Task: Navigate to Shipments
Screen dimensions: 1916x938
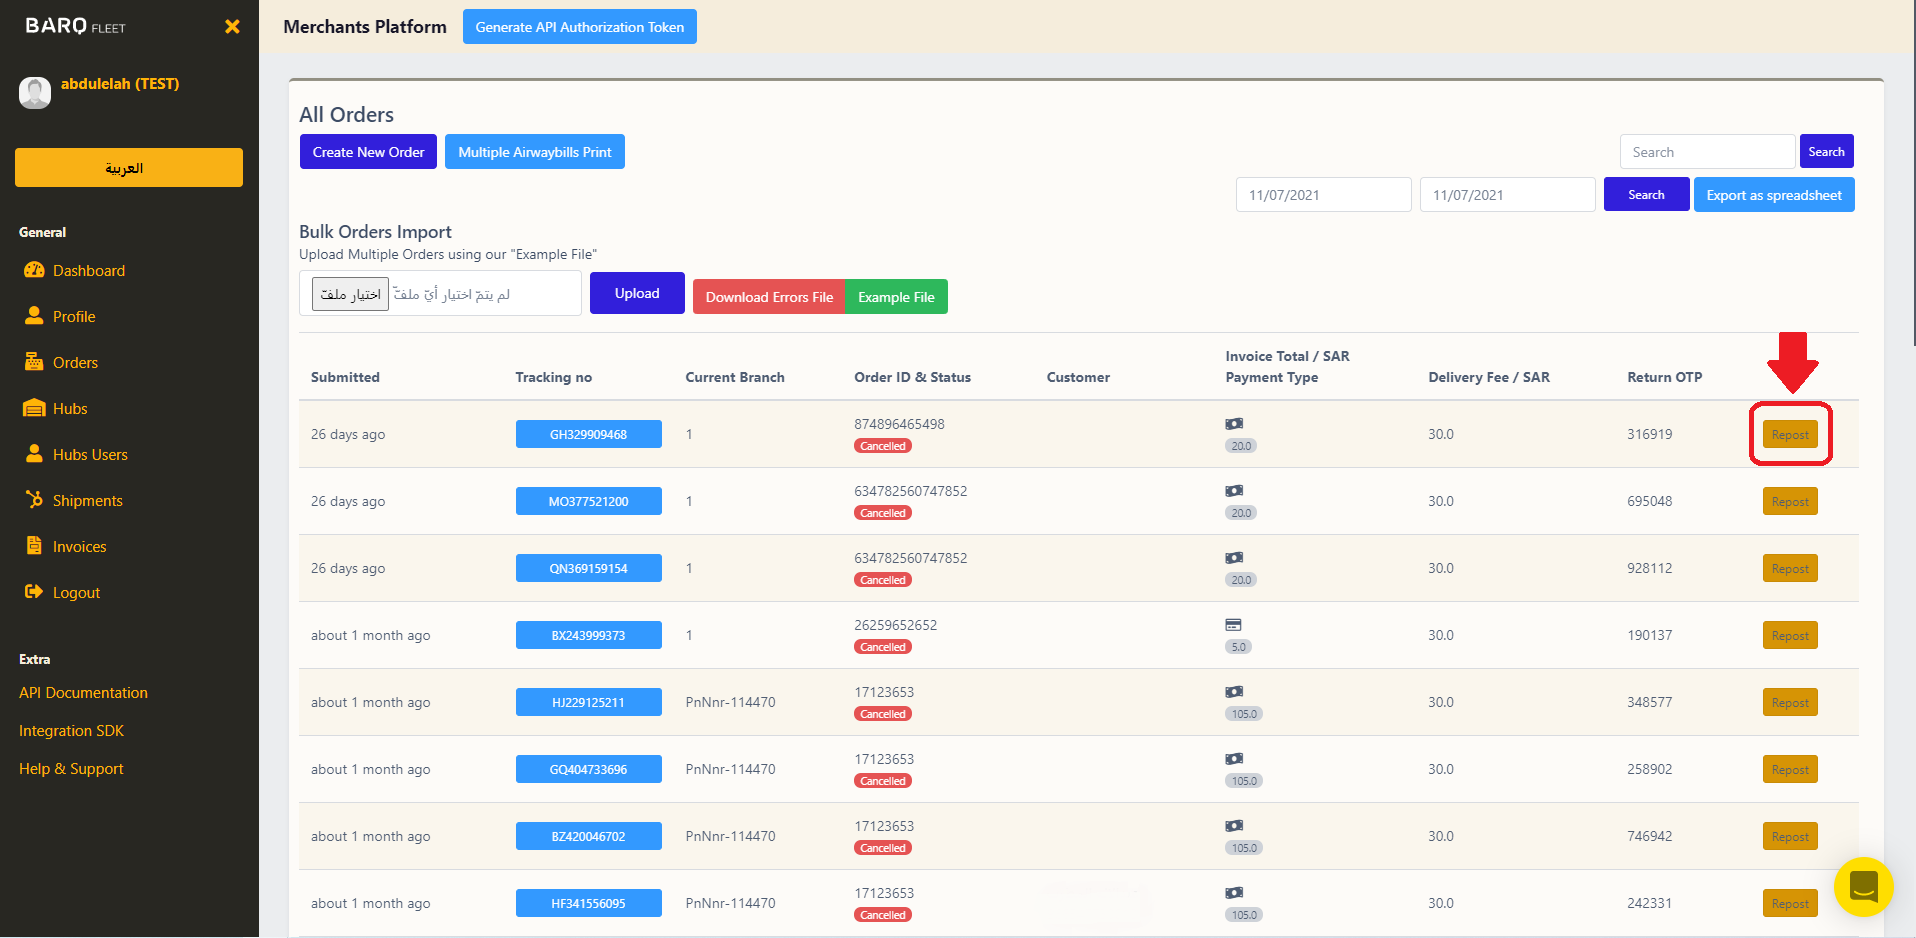Action: 88,500
